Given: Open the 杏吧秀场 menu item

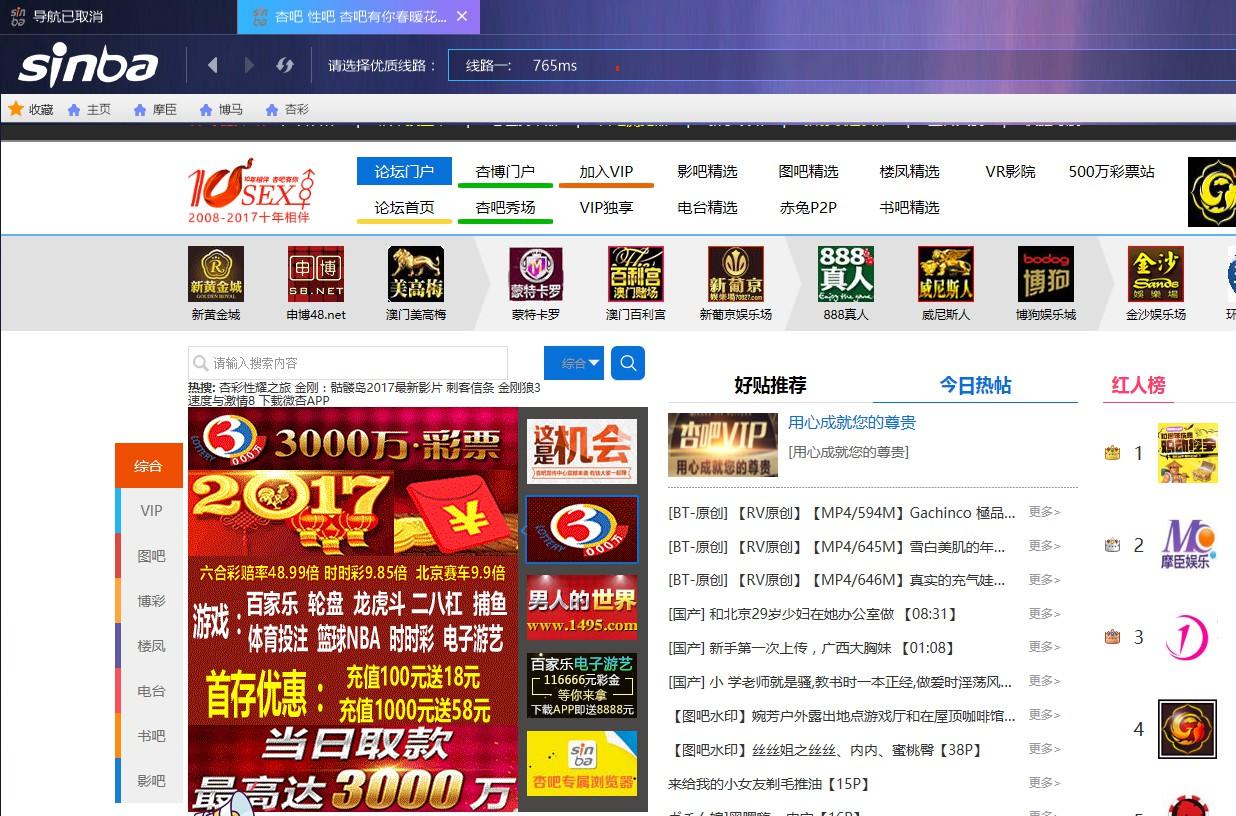Looking at the screenshot, I should pos(505,207).
